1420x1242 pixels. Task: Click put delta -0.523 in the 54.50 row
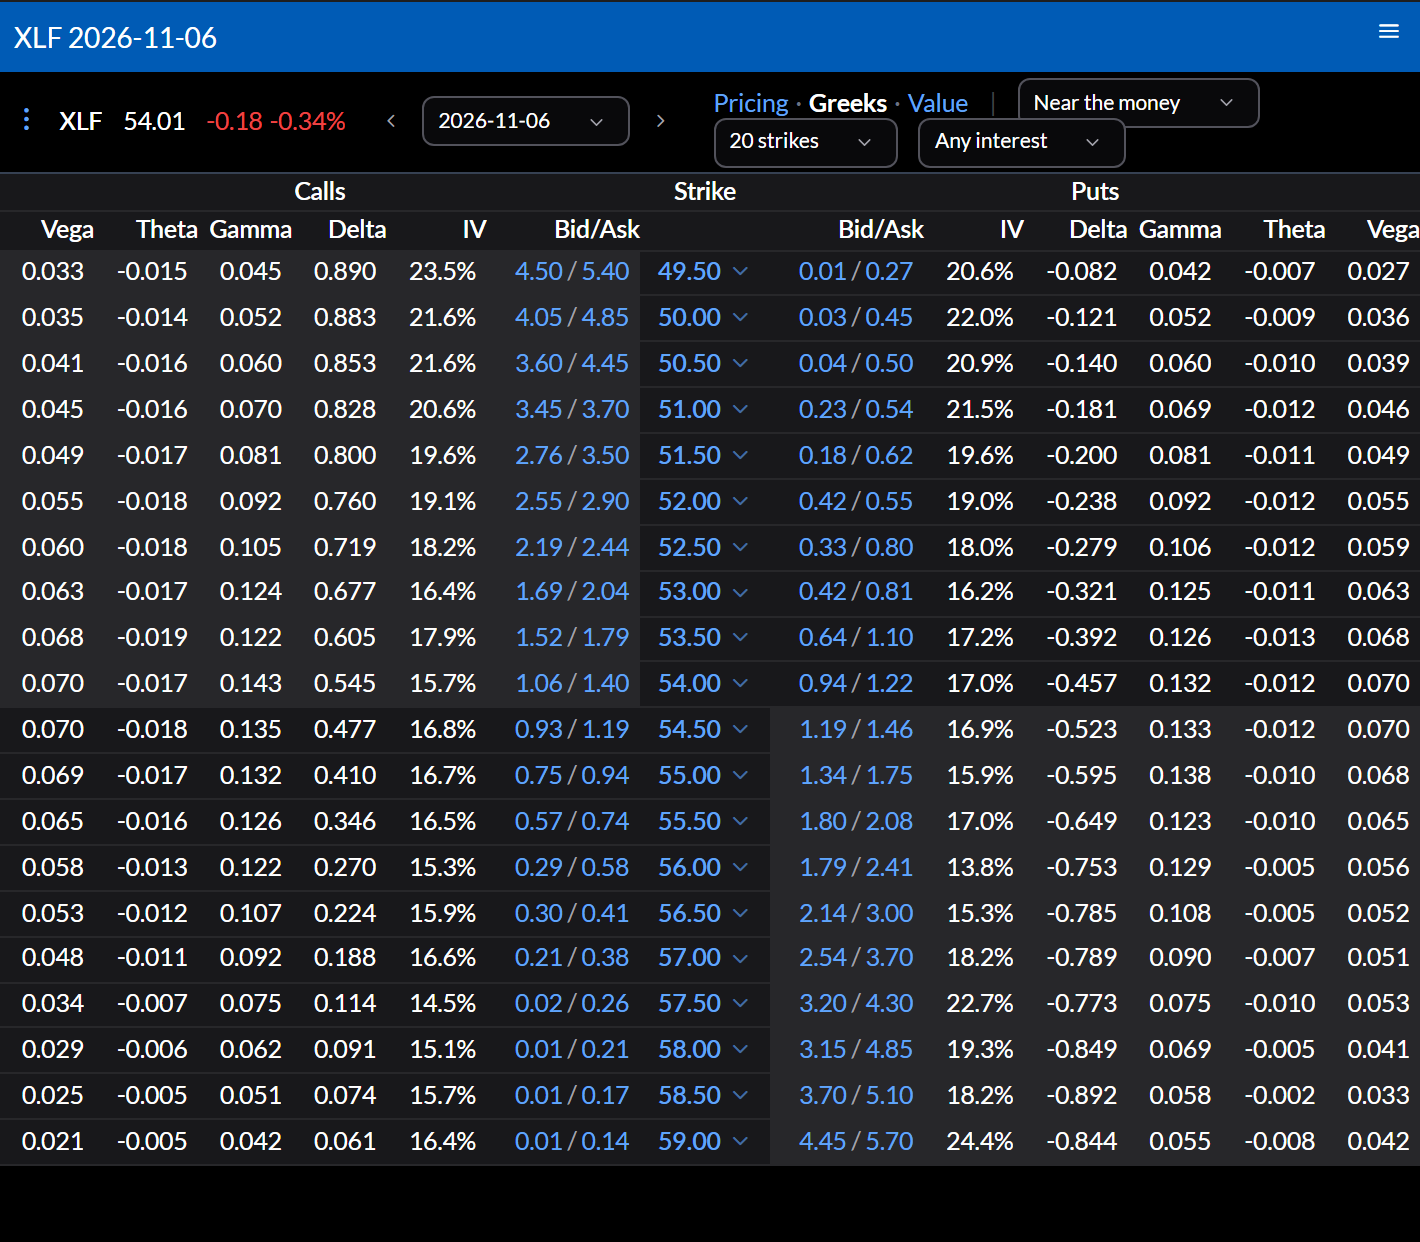point(1081,729)
